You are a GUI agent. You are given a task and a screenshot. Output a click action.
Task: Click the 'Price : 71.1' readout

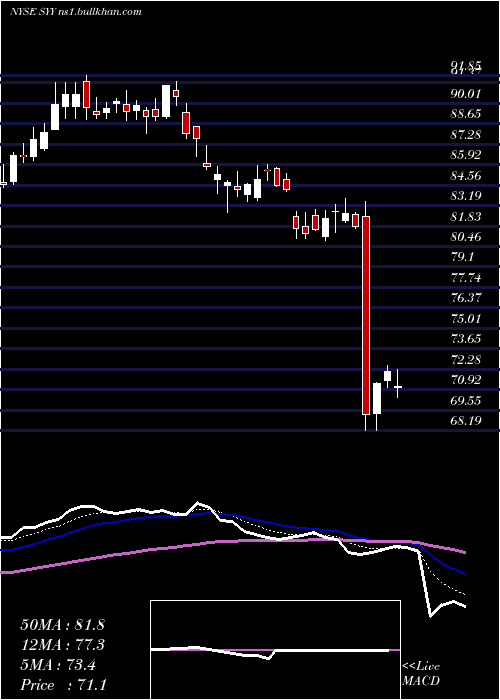62,685
